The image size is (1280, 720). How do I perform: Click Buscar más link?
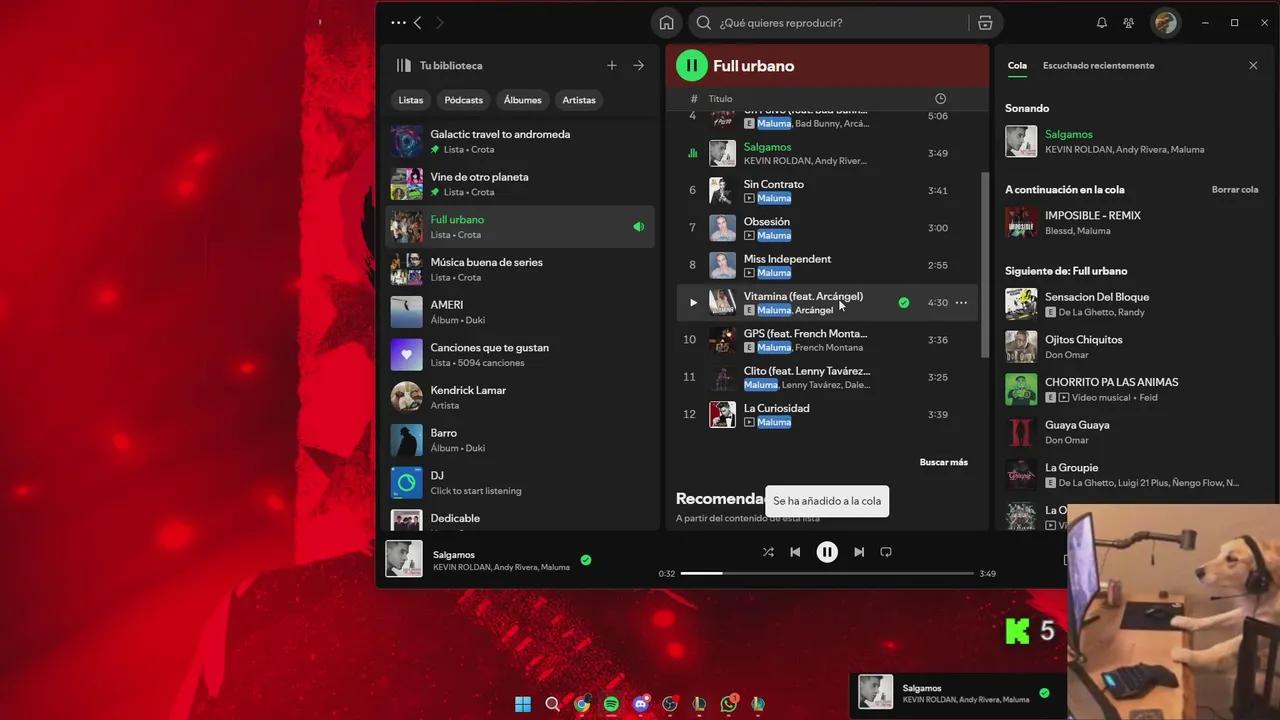[944, 463]
